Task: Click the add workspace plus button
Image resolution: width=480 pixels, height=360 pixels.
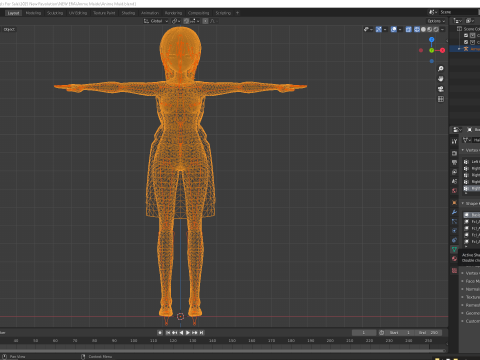Action: click(x=237, y=13)
